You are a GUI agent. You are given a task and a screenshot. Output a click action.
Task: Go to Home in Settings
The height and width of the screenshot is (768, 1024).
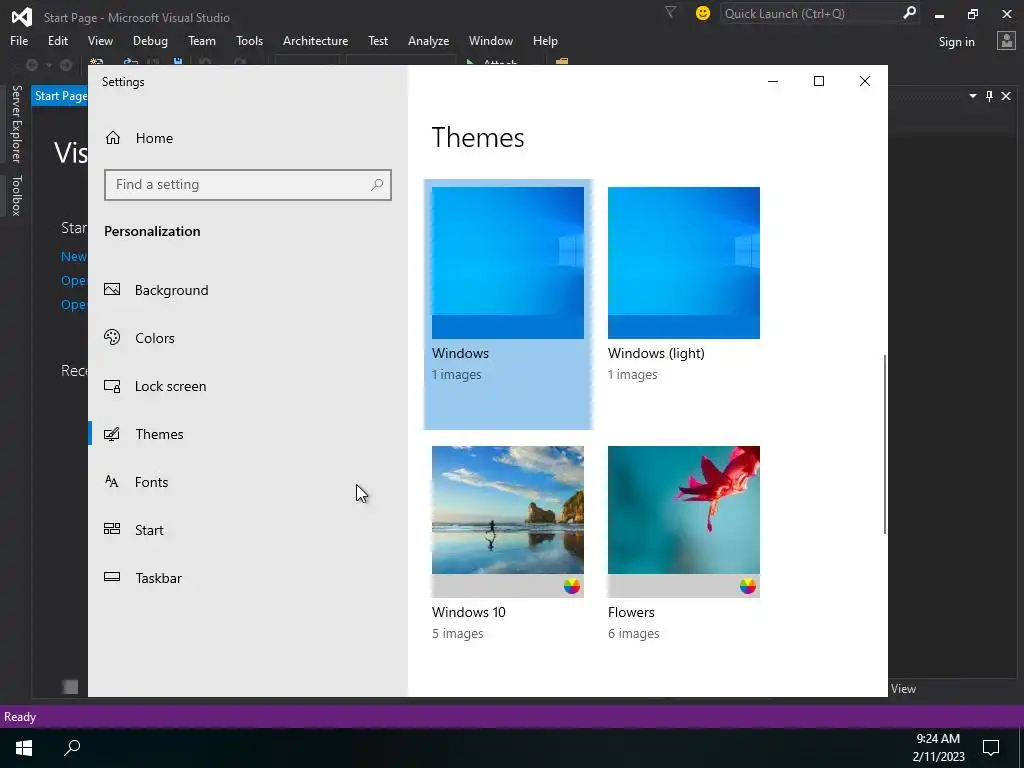[248, 138]
